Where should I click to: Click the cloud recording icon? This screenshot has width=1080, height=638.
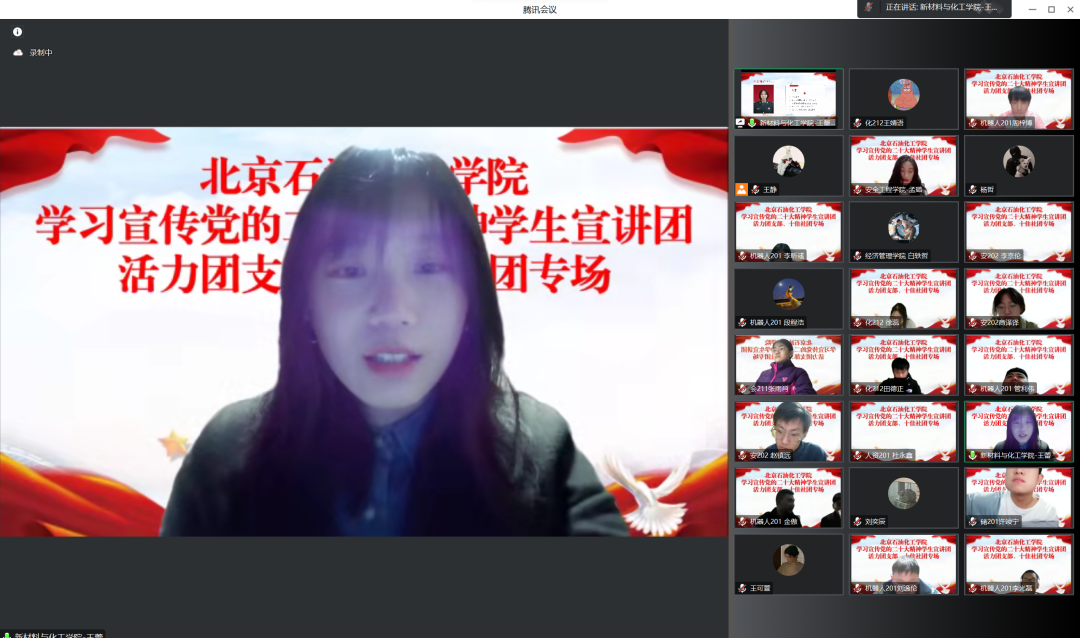[17, 52]
